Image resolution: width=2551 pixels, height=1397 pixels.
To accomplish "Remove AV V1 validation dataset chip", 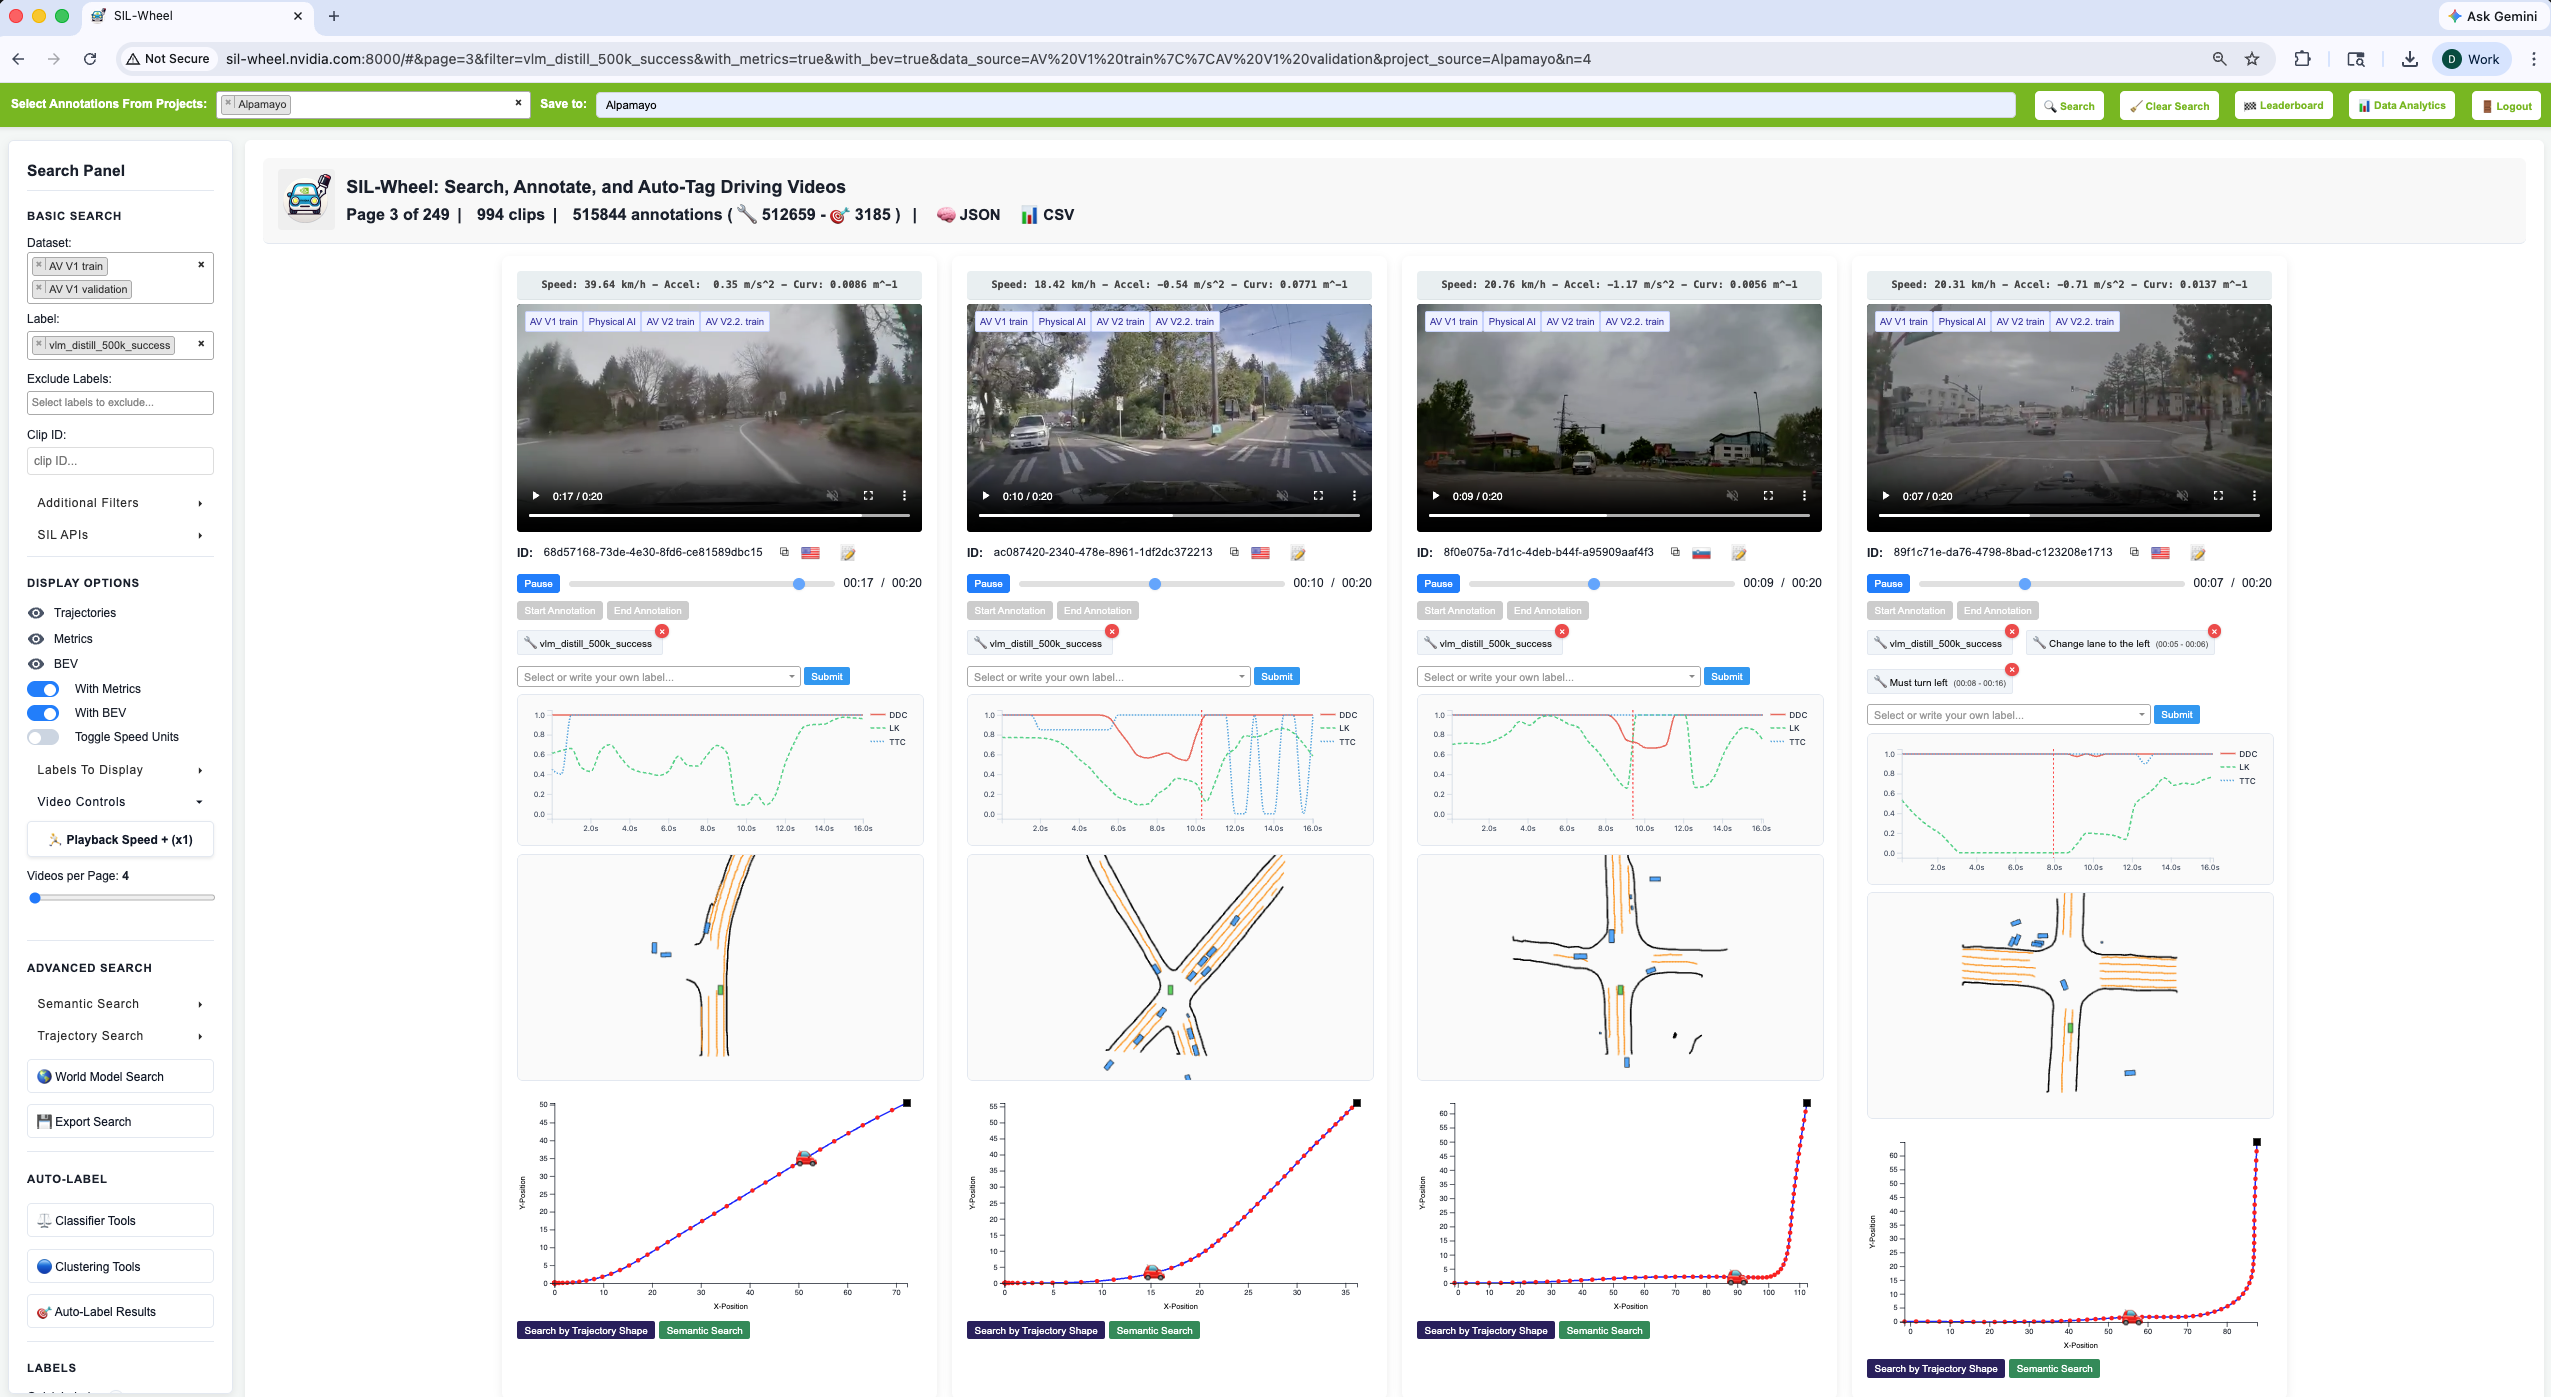I will (x=39, y=289).
